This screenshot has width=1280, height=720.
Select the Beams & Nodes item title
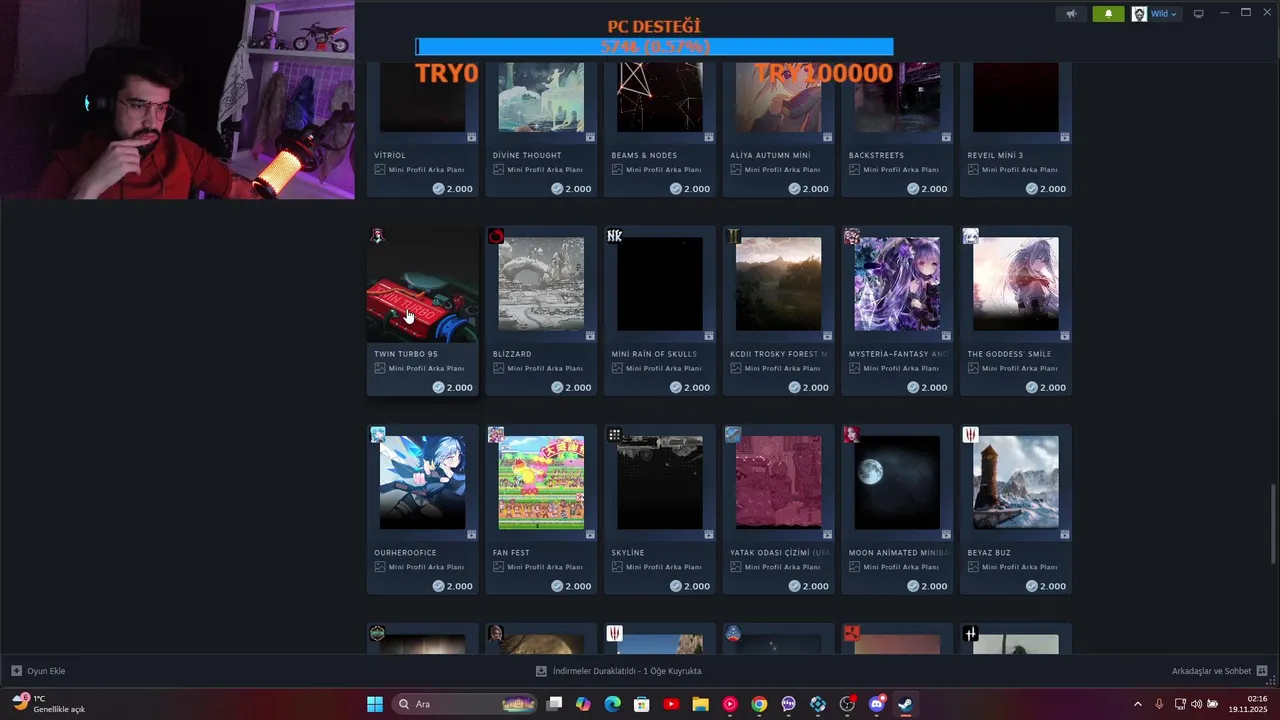click(644, 155)
